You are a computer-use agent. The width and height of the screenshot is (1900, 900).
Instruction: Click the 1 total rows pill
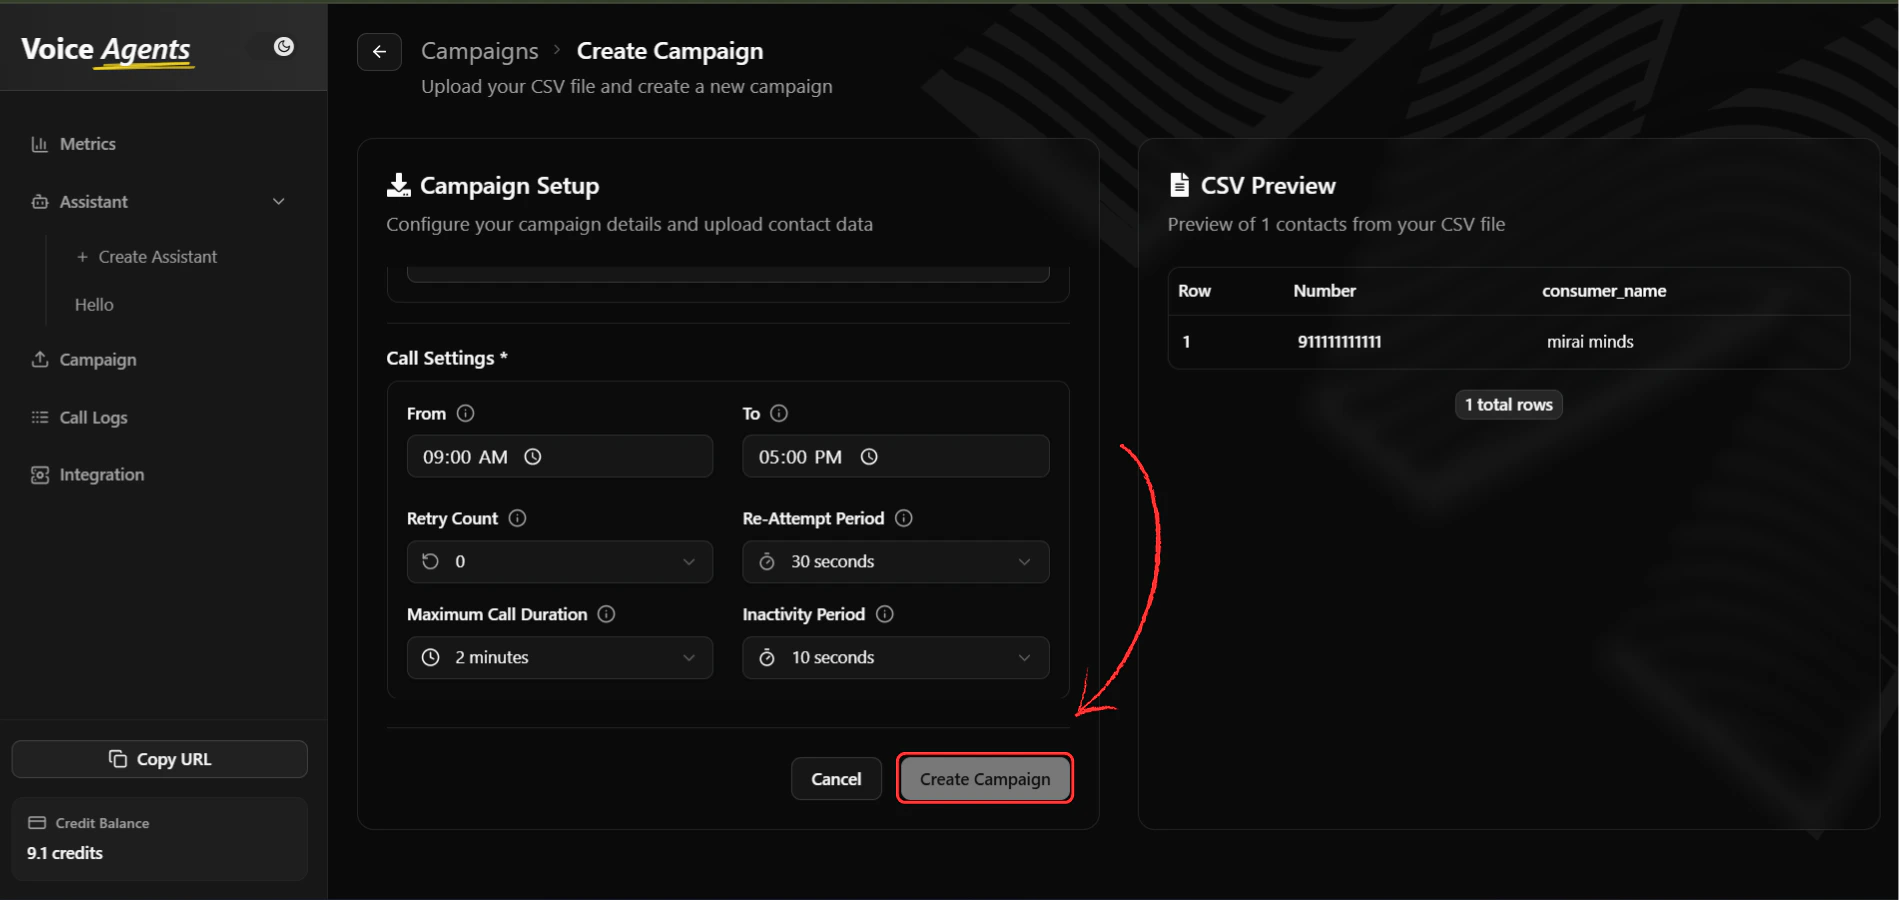point(1507,404)
